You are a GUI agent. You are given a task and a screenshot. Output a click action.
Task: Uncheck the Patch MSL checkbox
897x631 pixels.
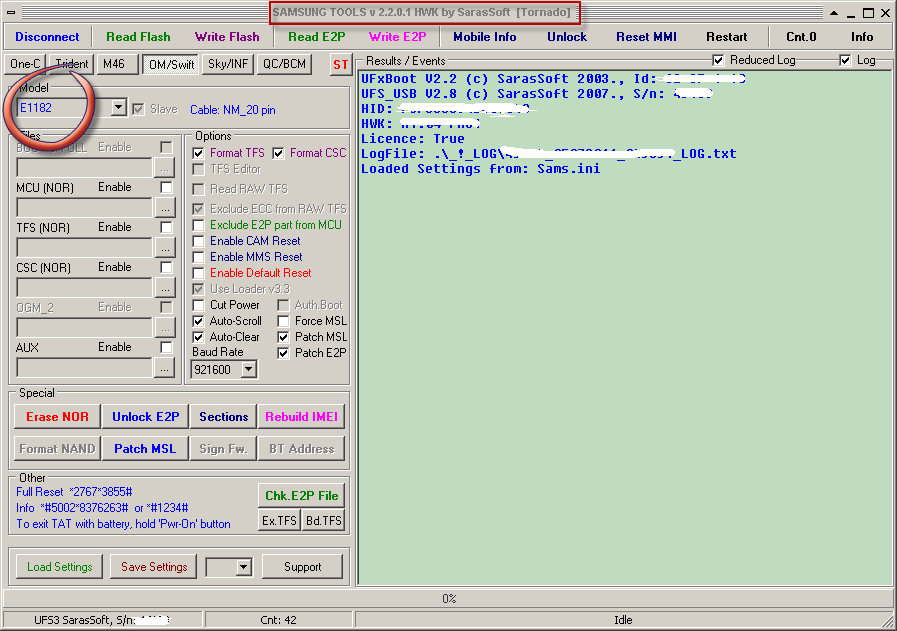pyautogui.click(x=283, y=338)
